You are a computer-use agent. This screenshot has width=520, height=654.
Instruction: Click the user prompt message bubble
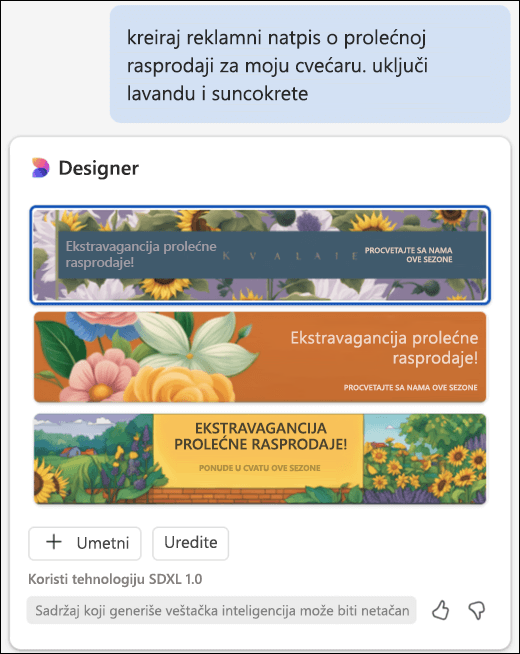pyautogui.click(x=310, y=64)
